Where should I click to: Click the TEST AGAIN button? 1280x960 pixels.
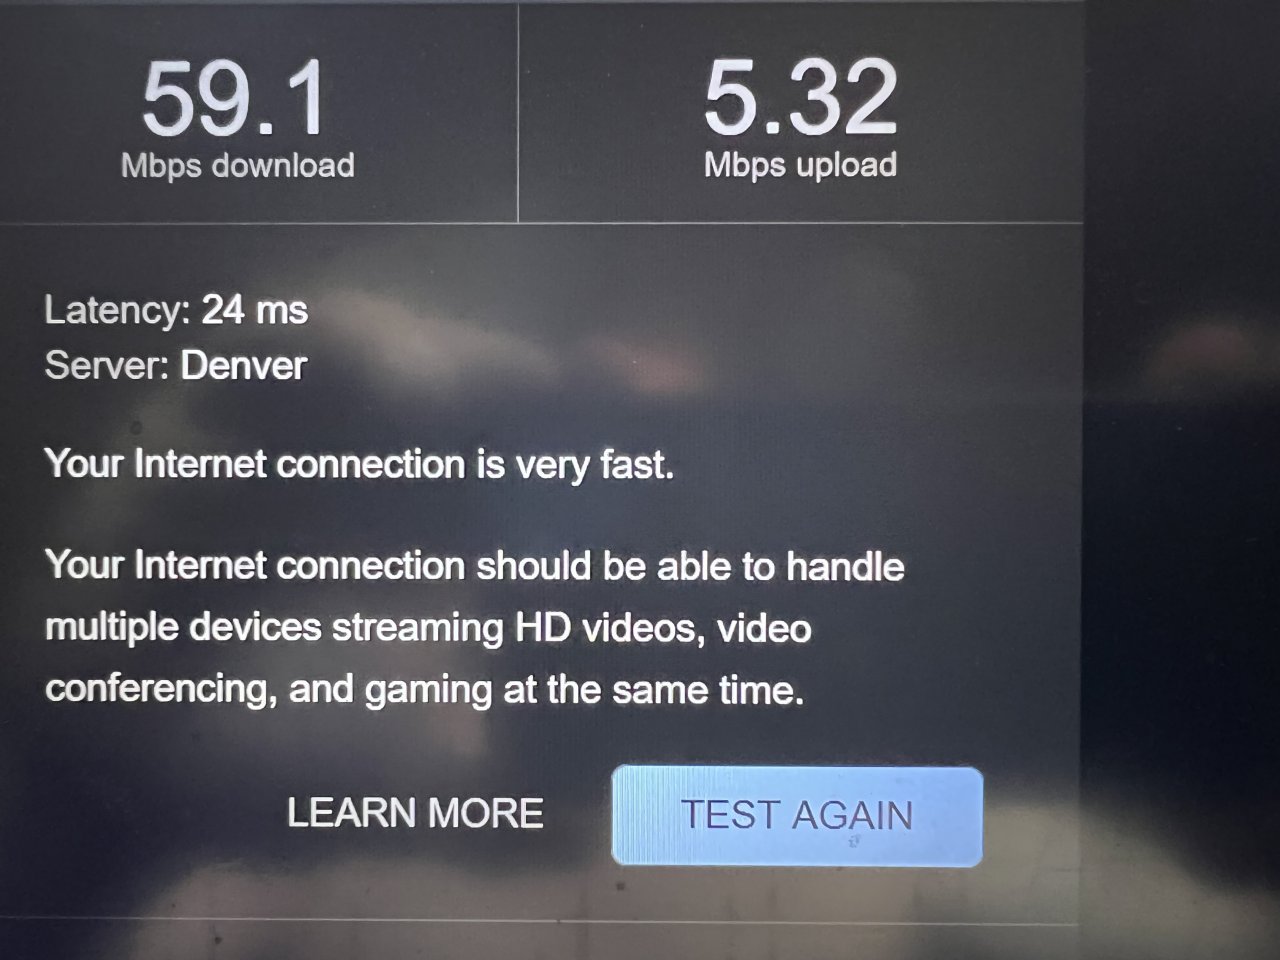(797, 816)
